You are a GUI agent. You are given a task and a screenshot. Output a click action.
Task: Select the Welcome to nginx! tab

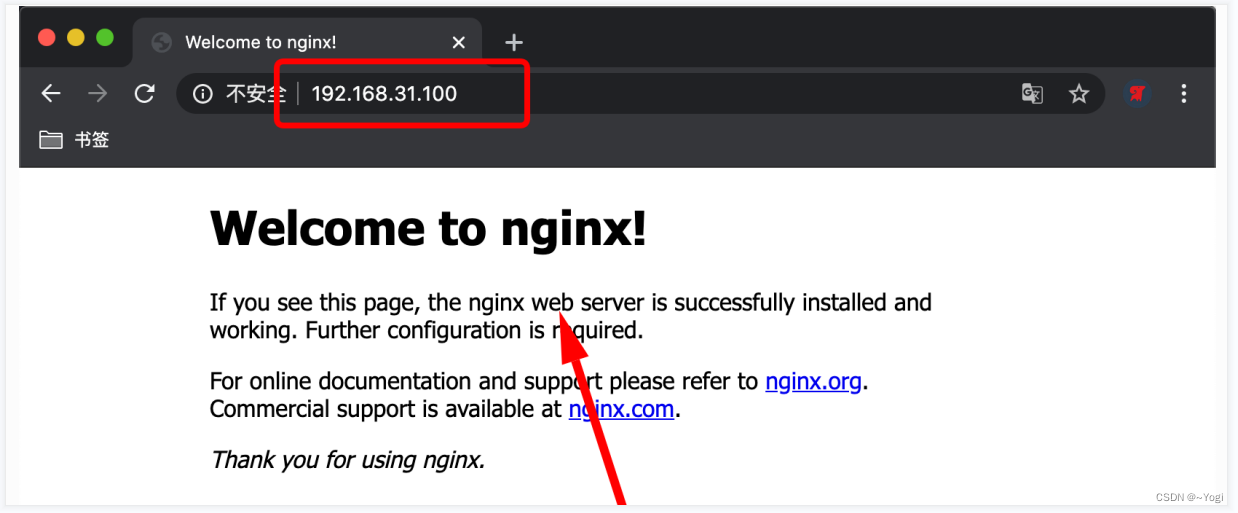click(307, 42)
